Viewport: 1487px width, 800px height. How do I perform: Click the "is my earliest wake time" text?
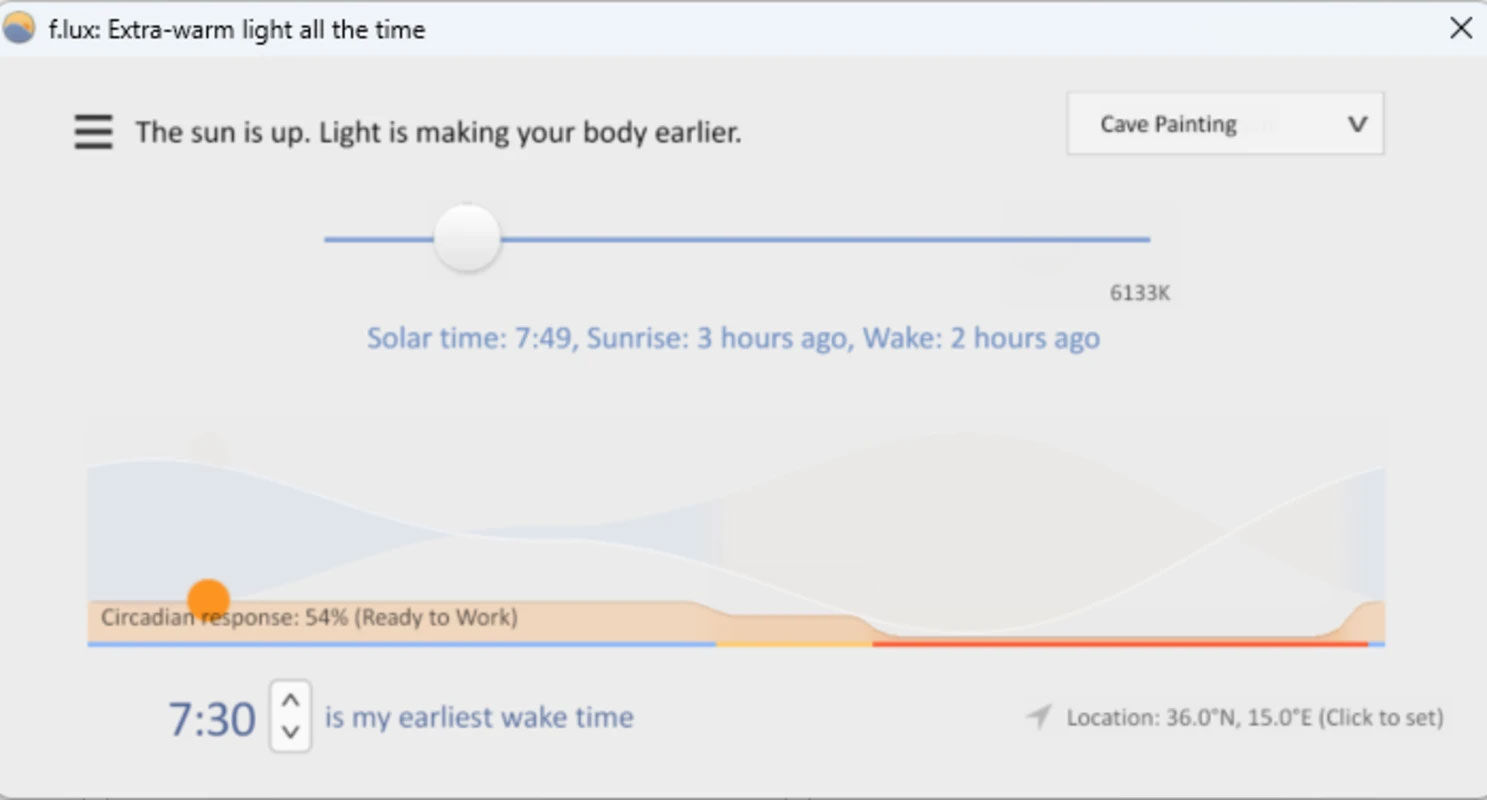point(479,717)
